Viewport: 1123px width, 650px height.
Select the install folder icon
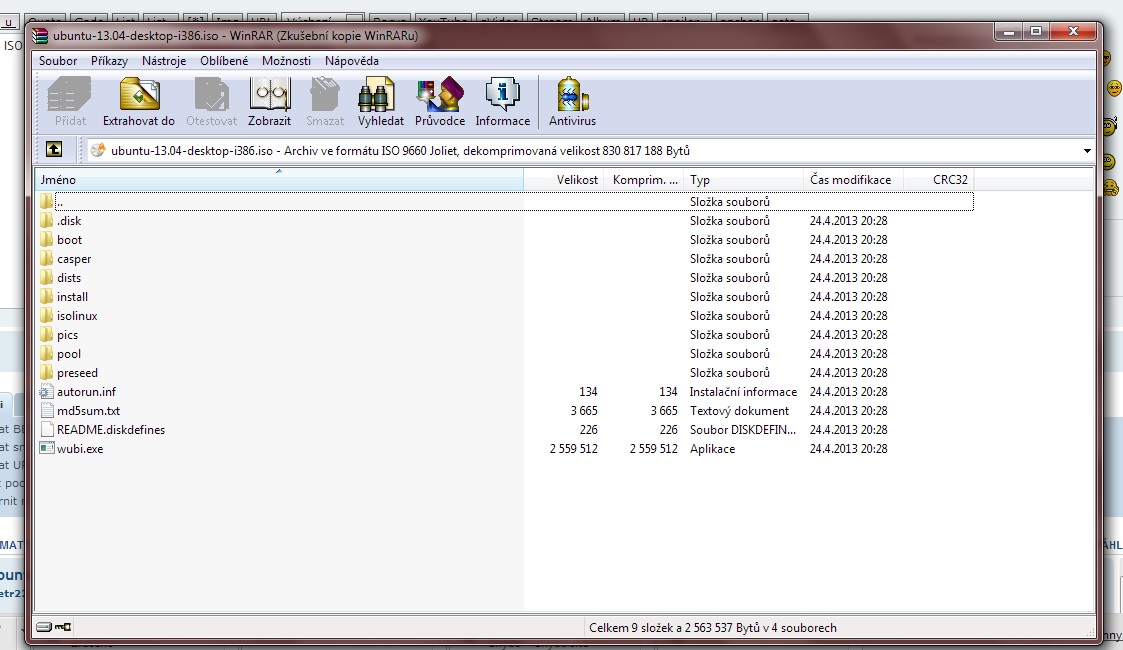[47, 296]
